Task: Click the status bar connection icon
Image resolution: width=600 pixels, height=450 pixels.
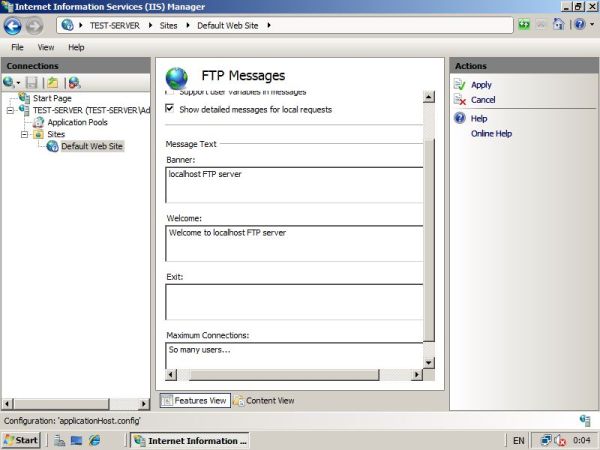Action: click(585, 420)
